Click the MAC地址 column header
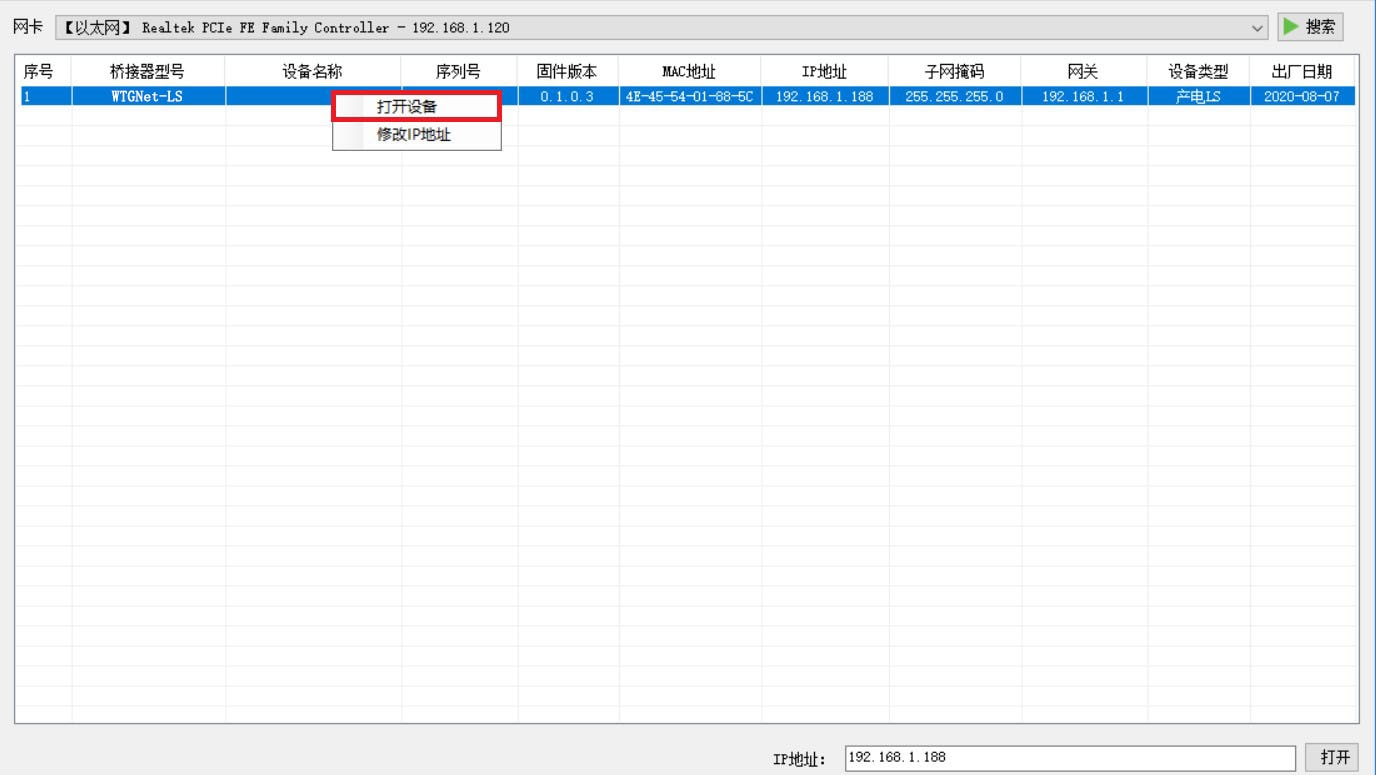Viewport: 1376px width, 775px height. point(689,71)
